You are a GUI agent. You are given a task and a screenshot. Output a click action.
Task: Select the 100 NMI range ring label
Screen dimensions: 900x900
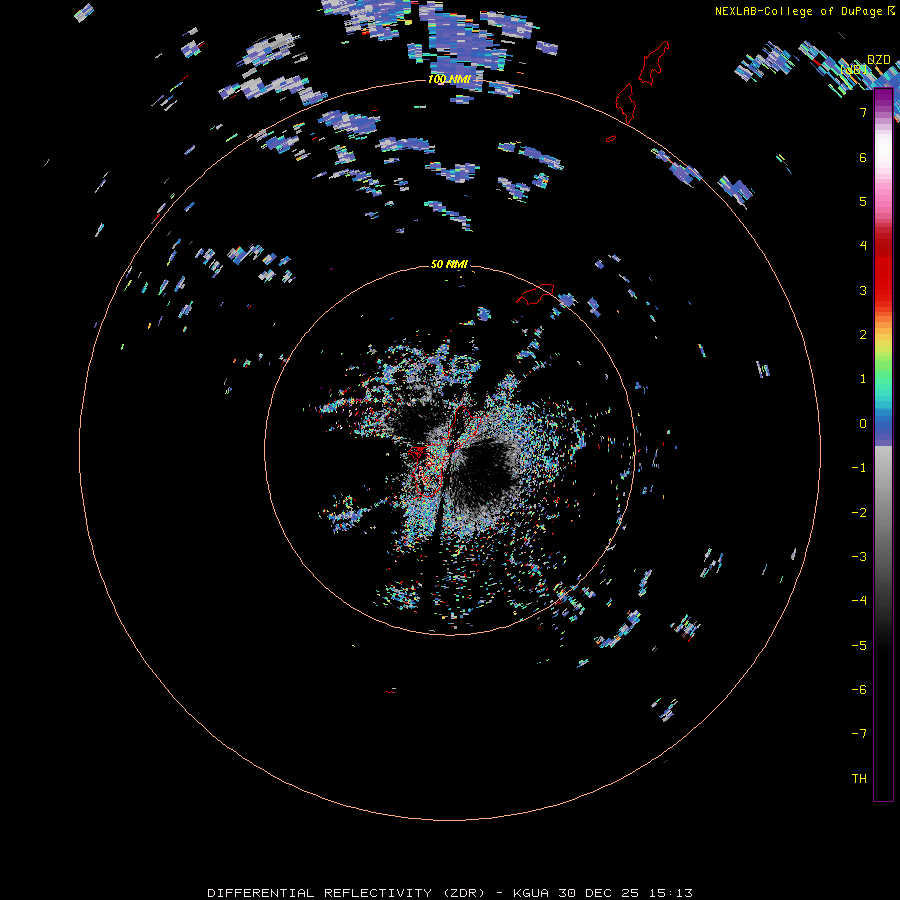point(449,79)
